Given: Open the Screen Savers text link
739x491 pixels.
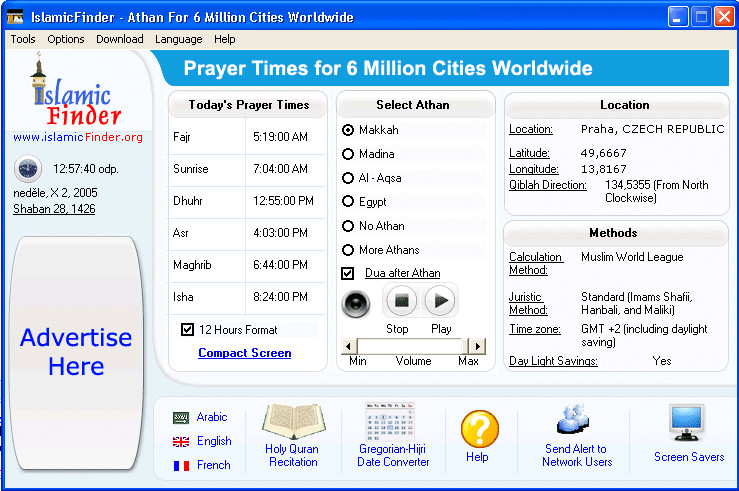Looking at the screenshot, I should (x=689, y=457).
